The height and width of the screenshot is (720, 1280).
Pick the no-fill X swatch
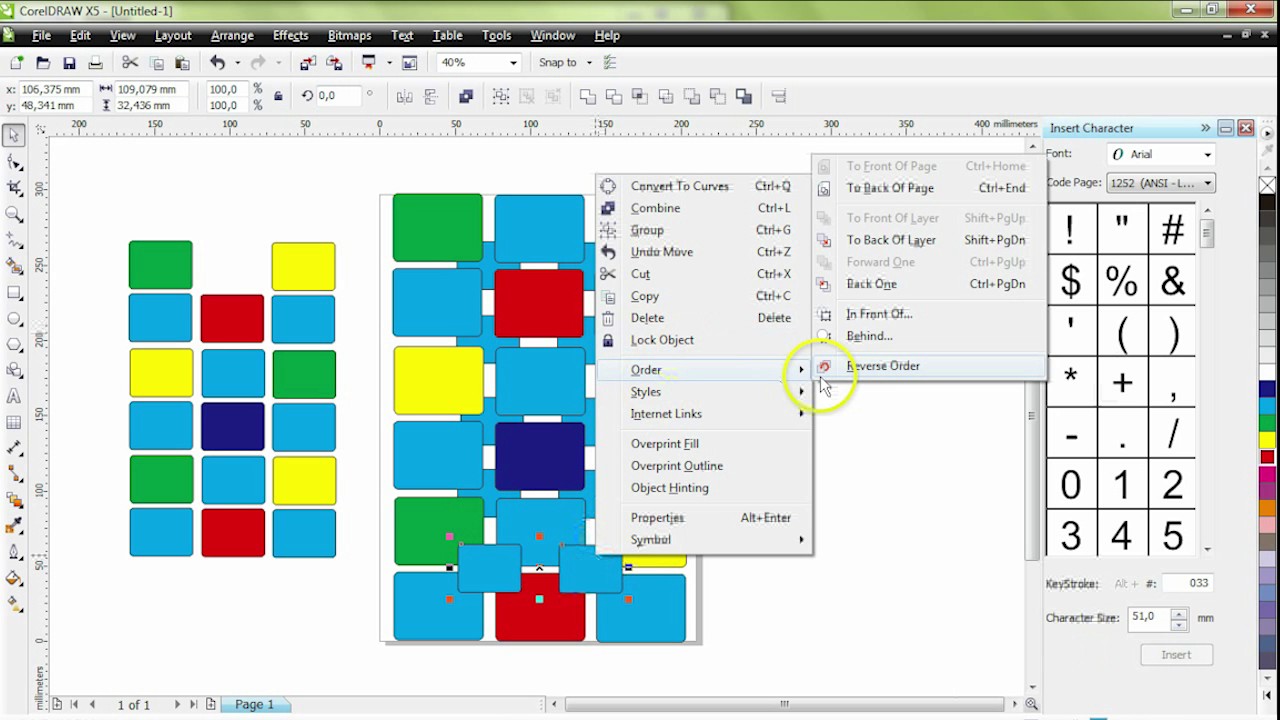click(1267, 186)
